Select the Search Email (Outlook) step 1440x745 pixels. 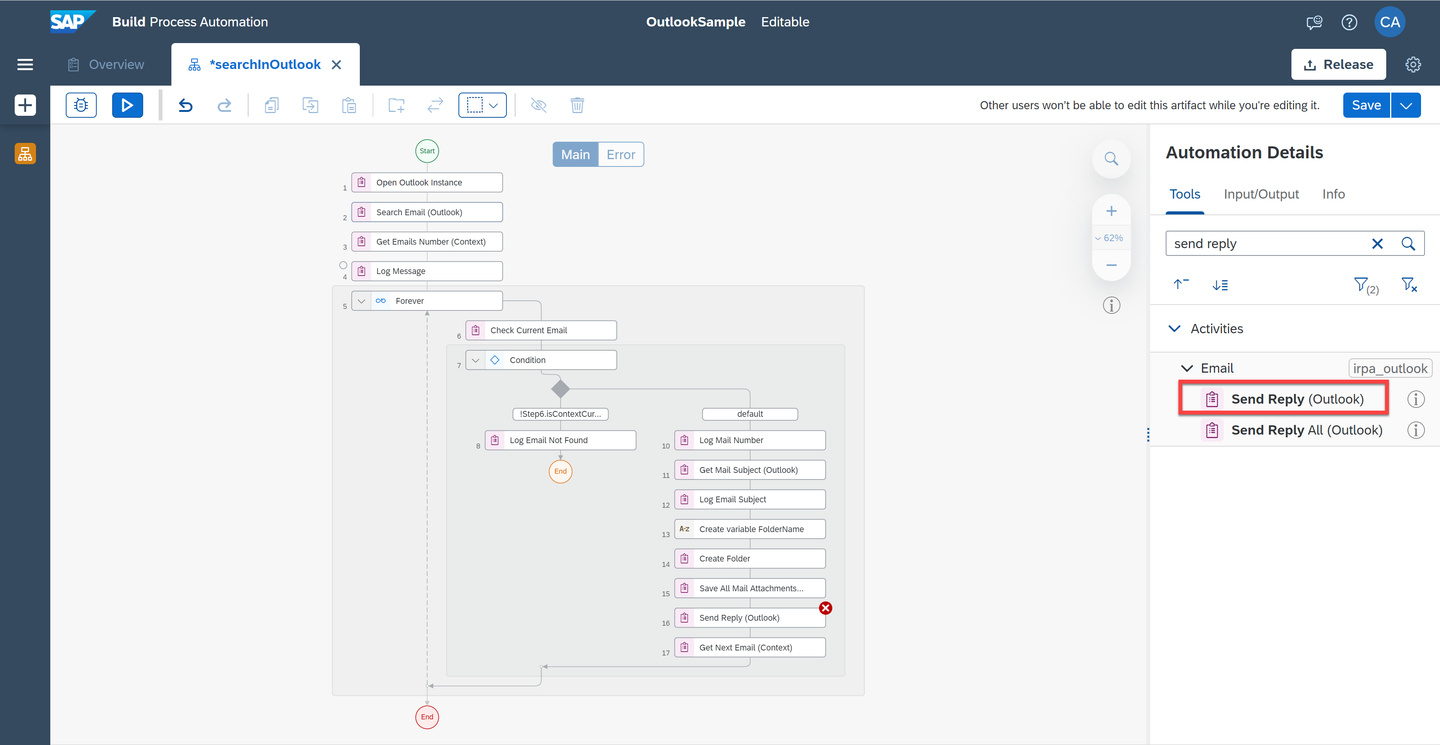(x=427, y=212)
